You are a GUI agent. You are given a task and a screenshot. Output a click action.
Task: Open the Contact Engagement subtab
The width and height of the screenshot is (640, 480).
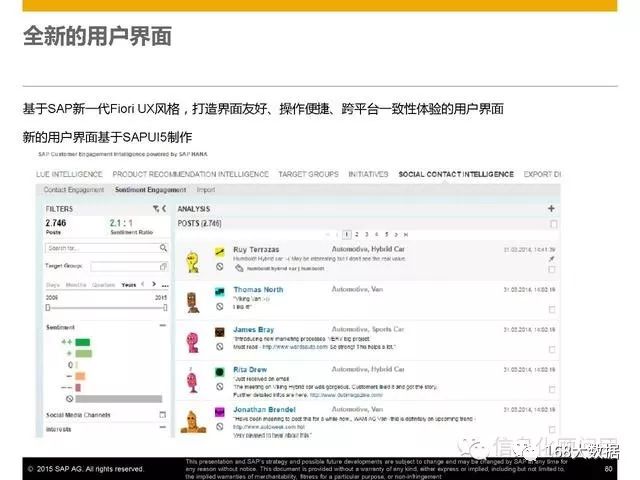pos(74,190)
